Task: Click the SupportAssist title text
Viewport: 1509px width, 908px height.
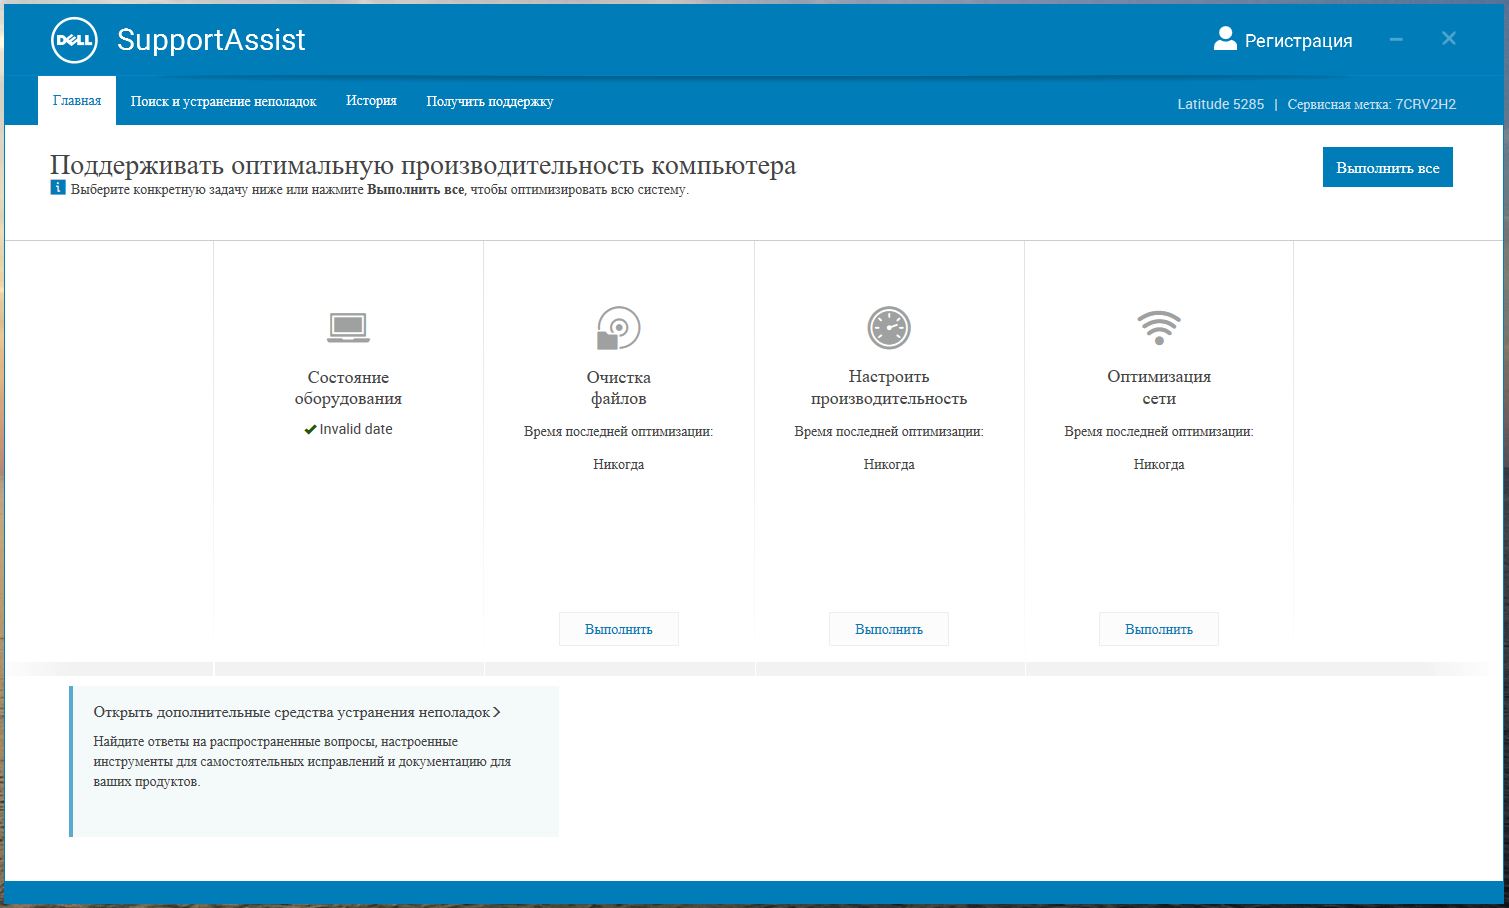Action: (x=211, y=40)
